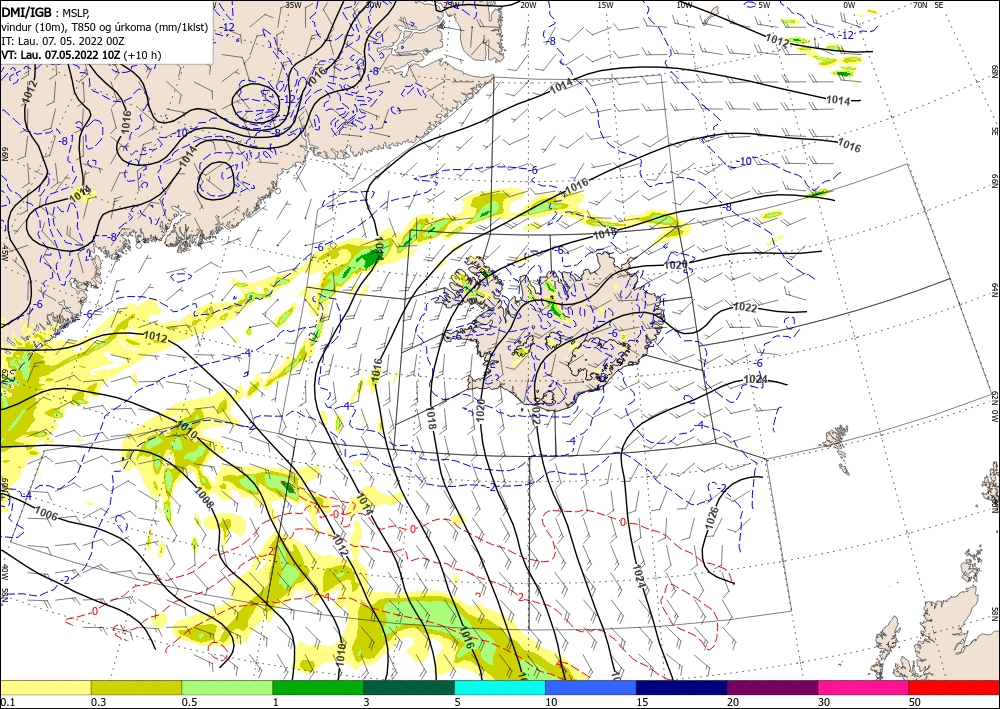Click the light green 0.5–1 legend swatch

(x=227, y=687)
